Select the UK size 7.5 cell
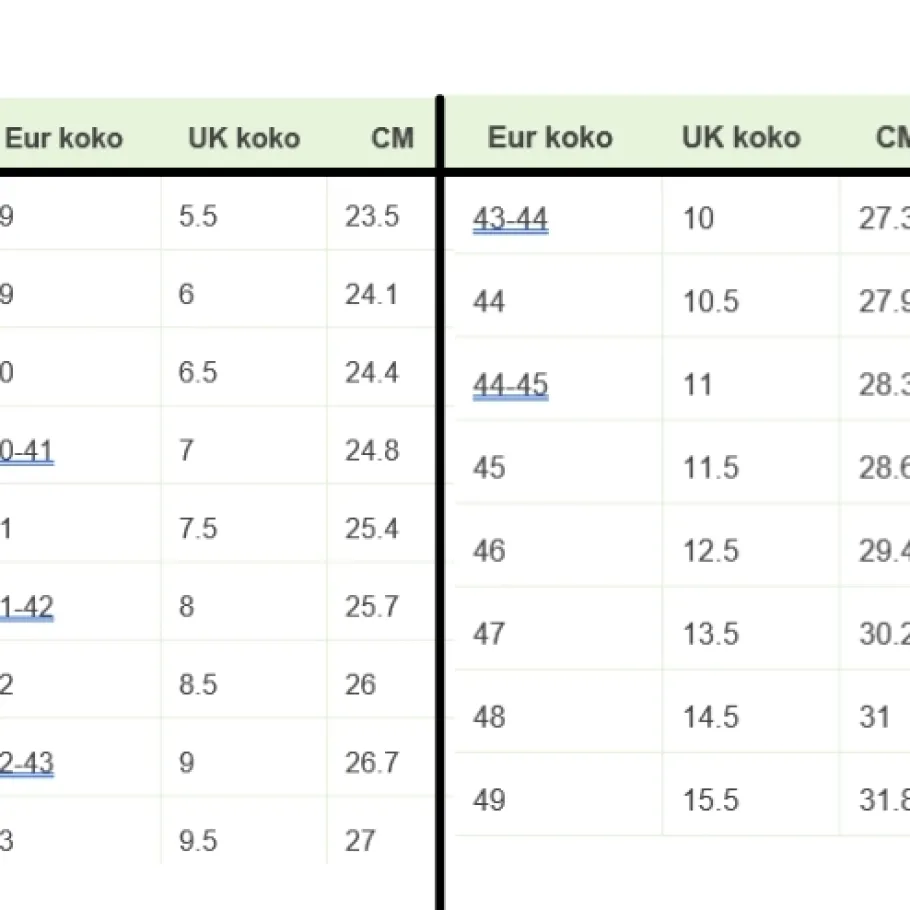The image size is (910, 910). 198,528
